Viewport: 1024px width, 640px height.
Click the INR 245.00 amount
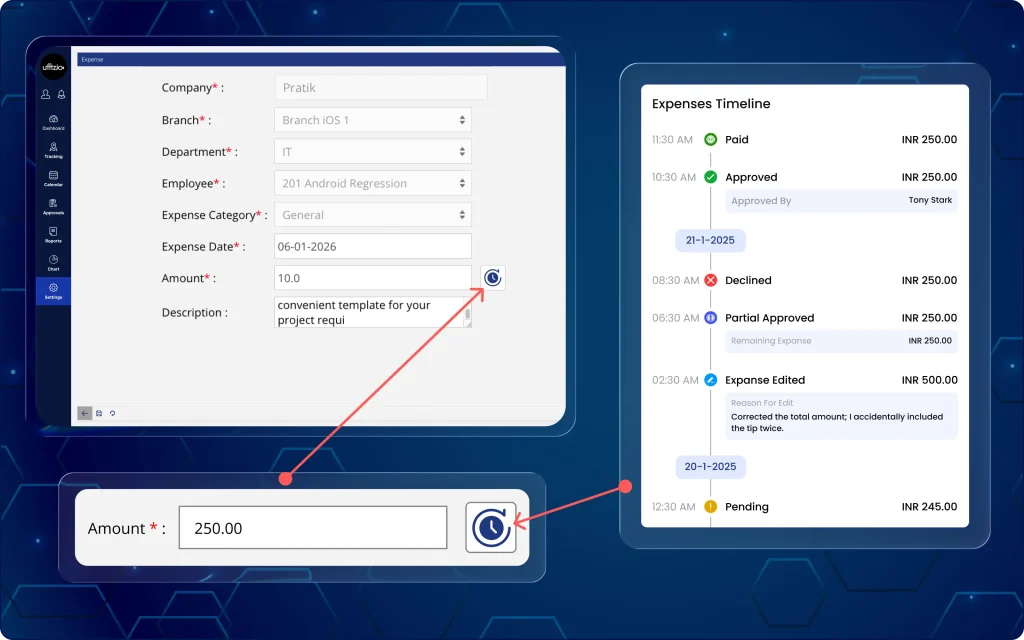929,507
